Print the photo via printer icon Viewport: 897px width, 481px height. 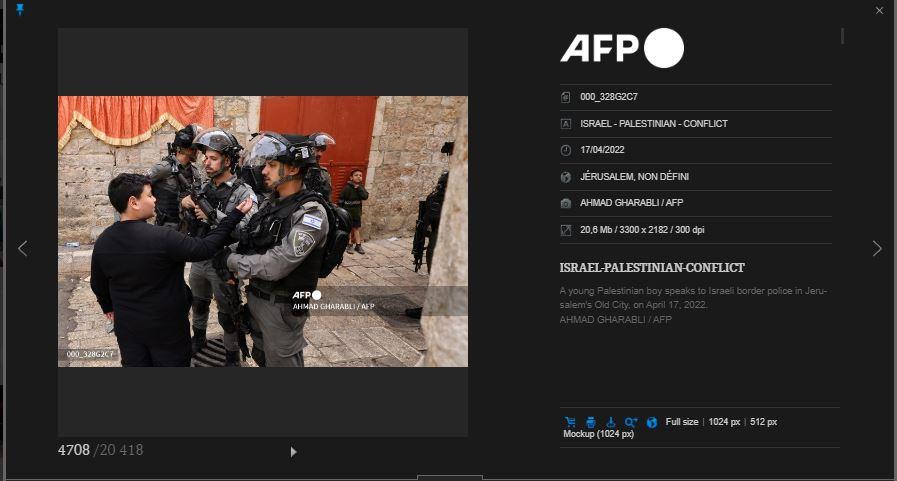tap(591, 422)
